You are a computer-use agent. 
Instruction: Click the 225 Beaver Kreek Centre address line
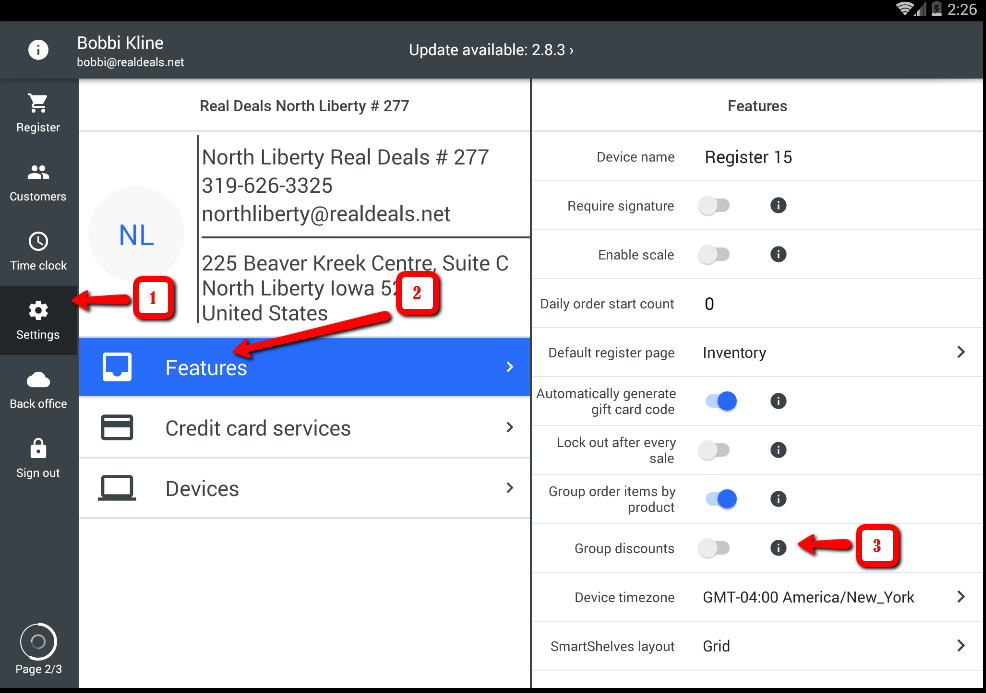pos(355,263)
